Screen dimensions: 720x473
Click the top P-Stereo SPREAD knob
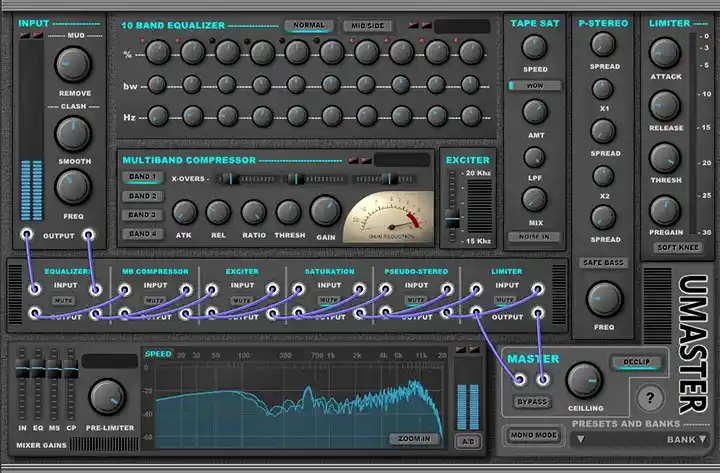[603, 44]
